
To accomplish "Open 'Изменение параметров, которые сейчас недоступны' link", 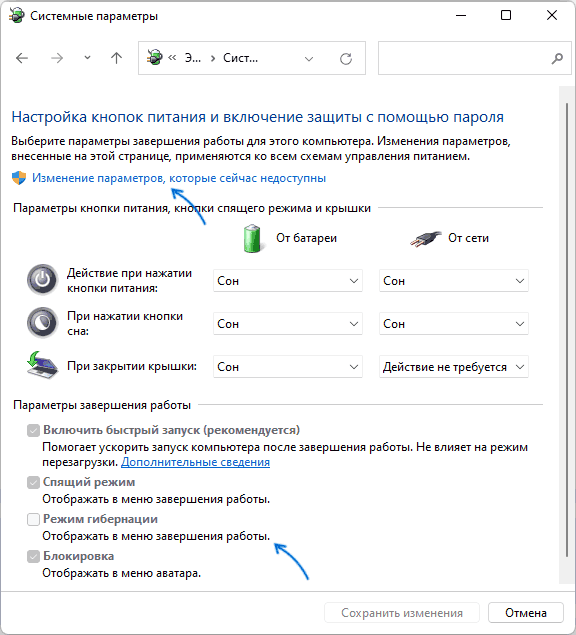I will tap(179, 178).
